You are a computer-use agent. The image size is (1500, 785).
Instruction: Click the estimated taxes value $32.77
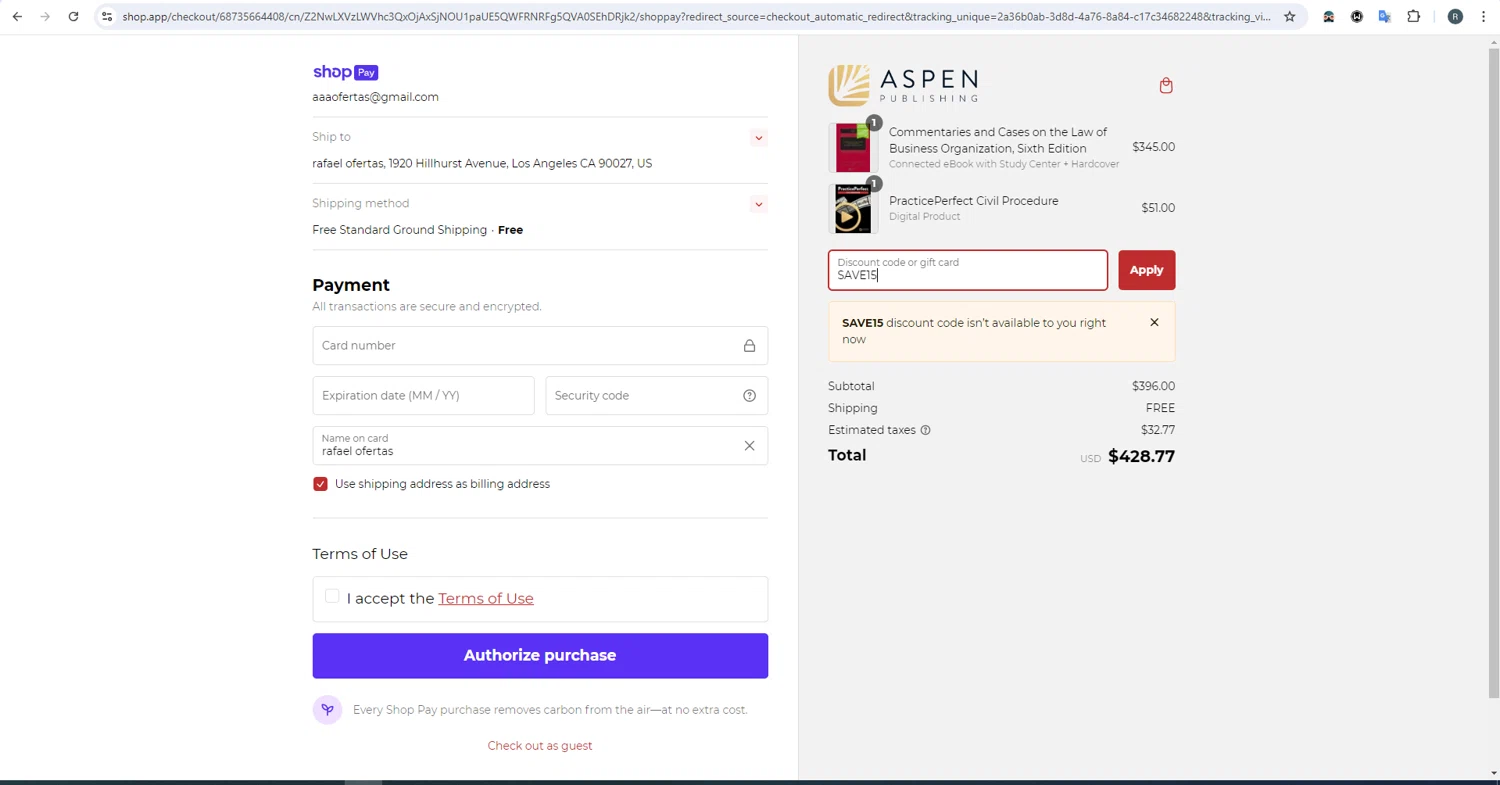[x=1158, y=430]
